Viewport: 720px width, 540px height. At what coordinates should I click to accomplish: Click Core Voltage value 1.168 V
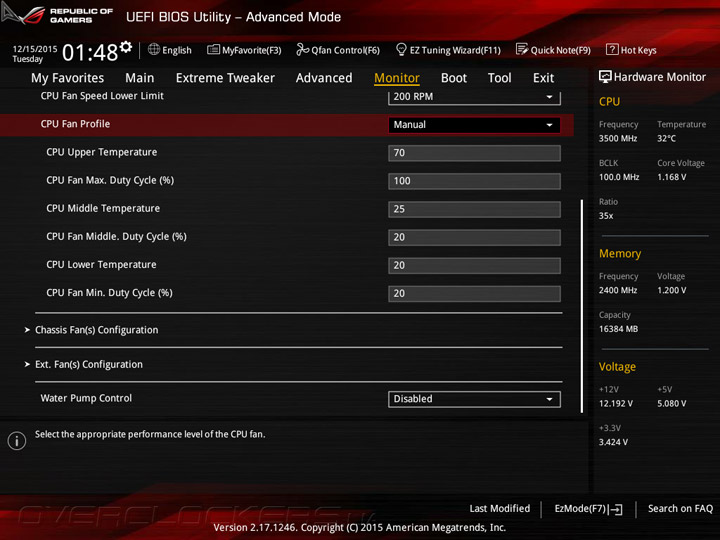[x=672, y=177]
